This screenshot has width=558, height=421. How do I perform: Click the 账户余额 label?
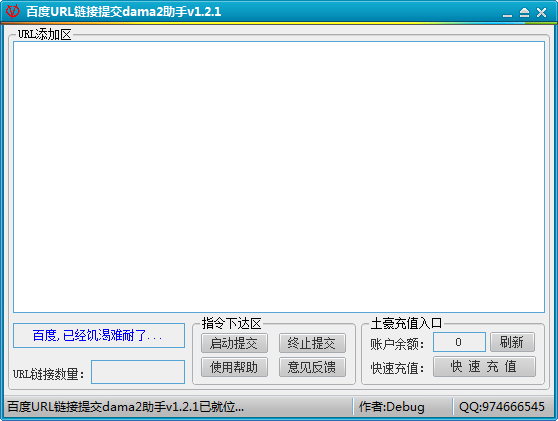[397, 344]
